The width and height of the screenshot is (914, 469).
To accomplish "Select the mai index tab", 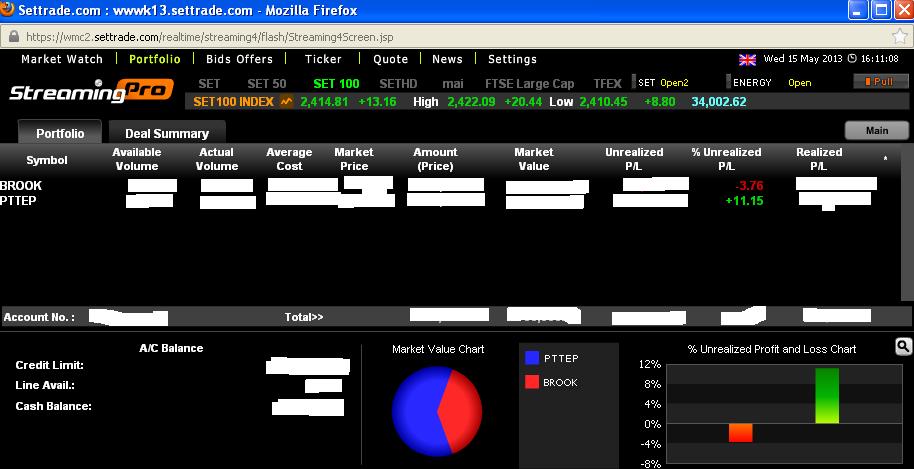I will click(x=452, y=83).
